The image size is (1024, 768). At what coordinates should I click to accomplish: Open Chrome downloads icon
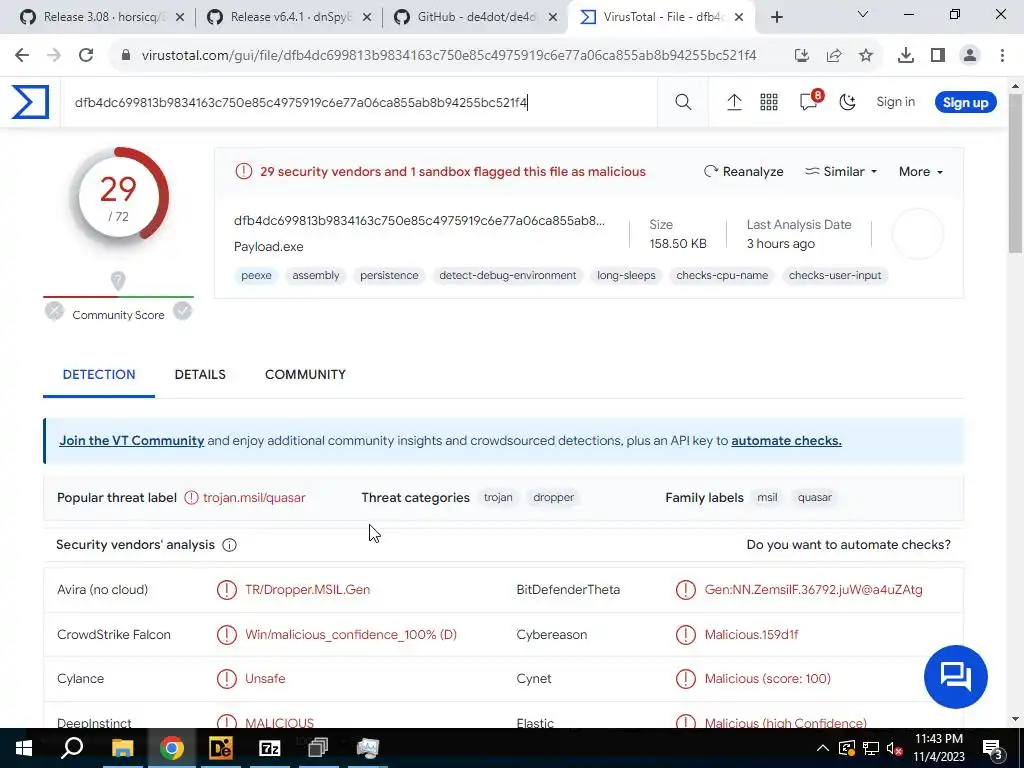tap(906, 56)
